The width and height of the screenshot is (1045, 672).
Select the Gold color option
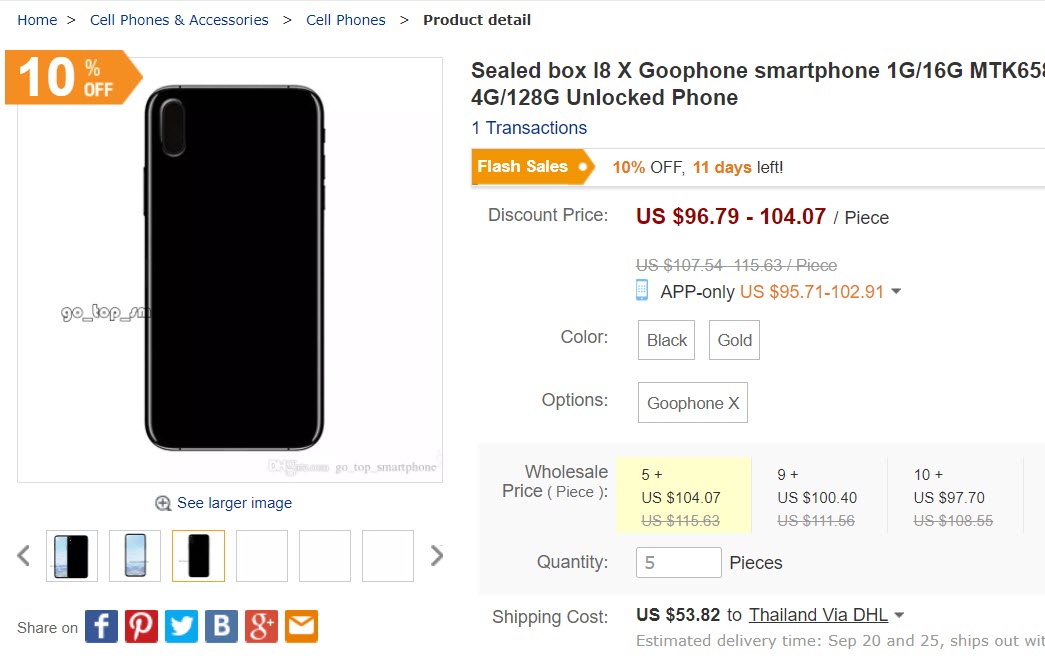[734, 340]
